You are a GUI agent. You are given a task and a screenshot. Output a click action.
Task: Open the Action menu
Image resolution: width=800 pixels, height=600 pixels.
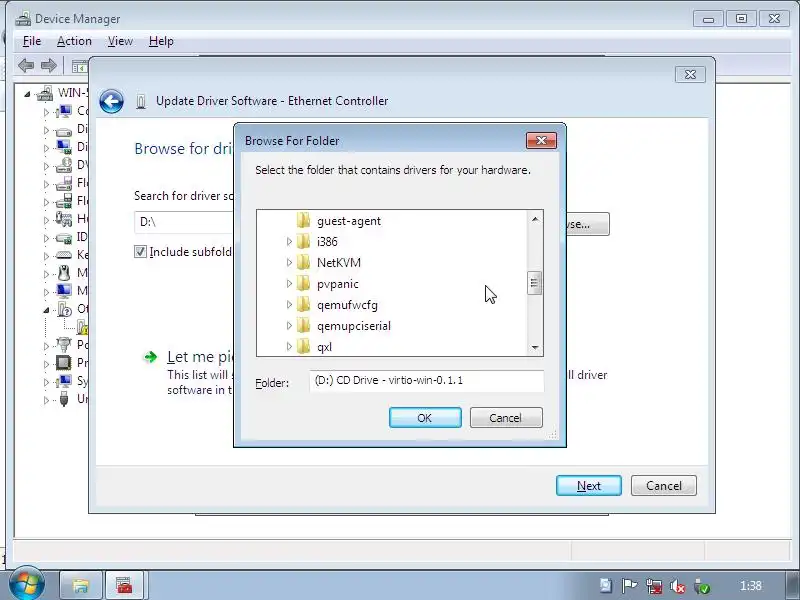pos(74,41)
